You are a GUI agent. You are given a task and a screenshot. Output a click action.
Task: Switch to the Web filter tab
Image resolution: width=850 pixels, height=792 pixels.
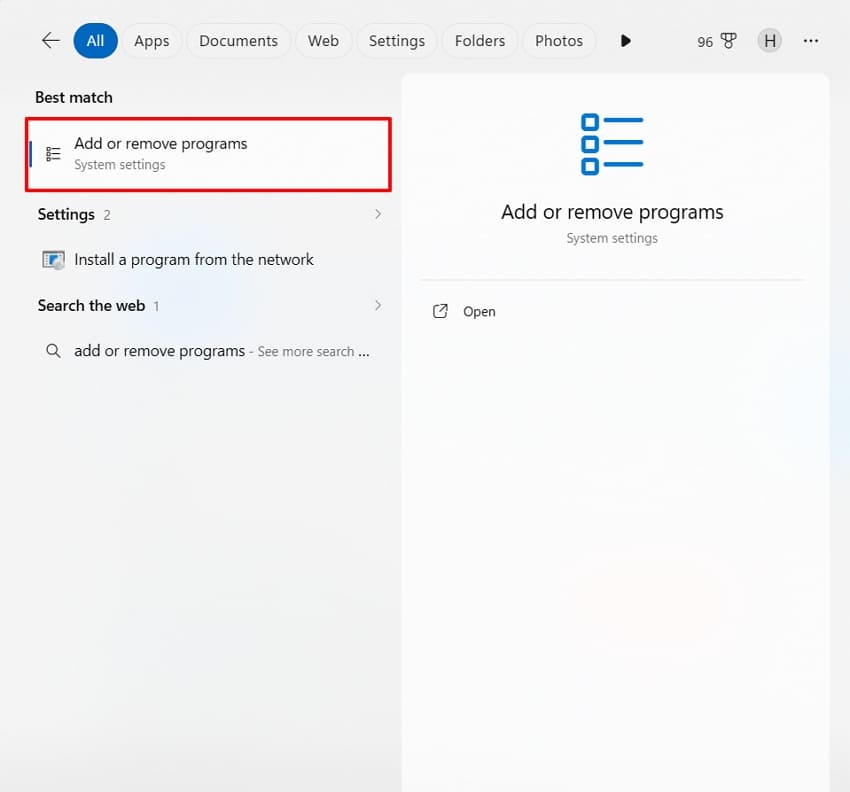(x=324, y=41)
